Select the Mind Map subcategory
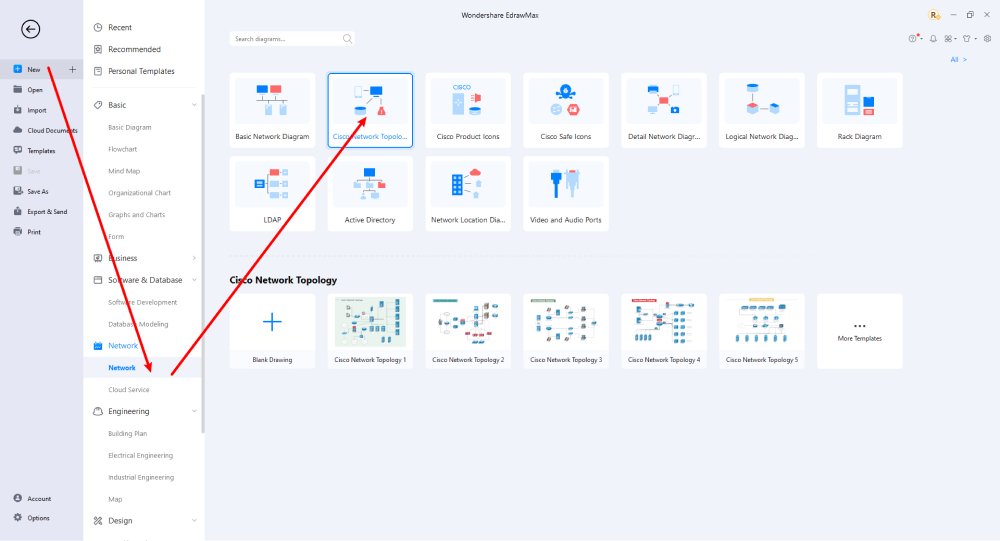1000x541 pixels. 124,171
